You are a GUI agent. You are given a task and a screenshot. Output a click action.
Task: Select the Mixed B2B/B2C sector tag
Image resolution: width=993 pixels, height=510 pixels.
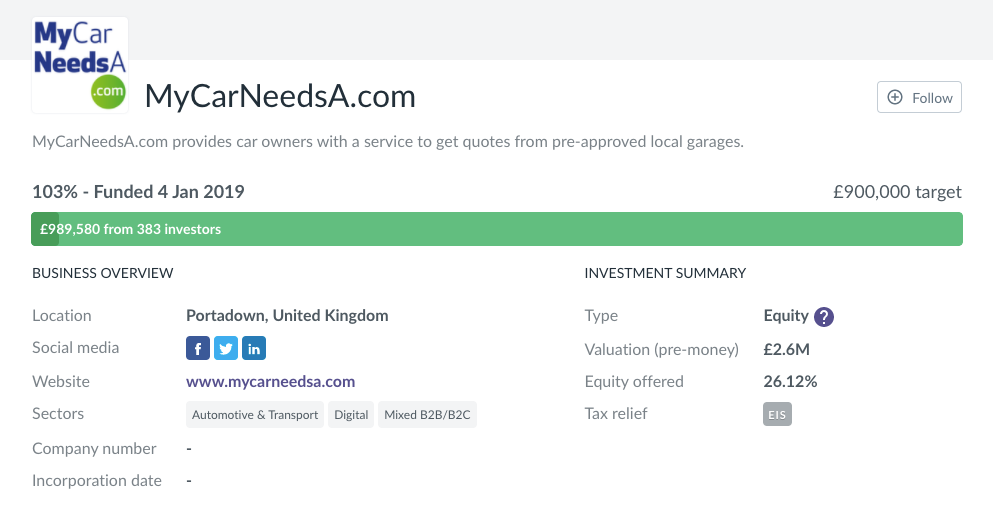pyautogui.click(x=427, y=415)
